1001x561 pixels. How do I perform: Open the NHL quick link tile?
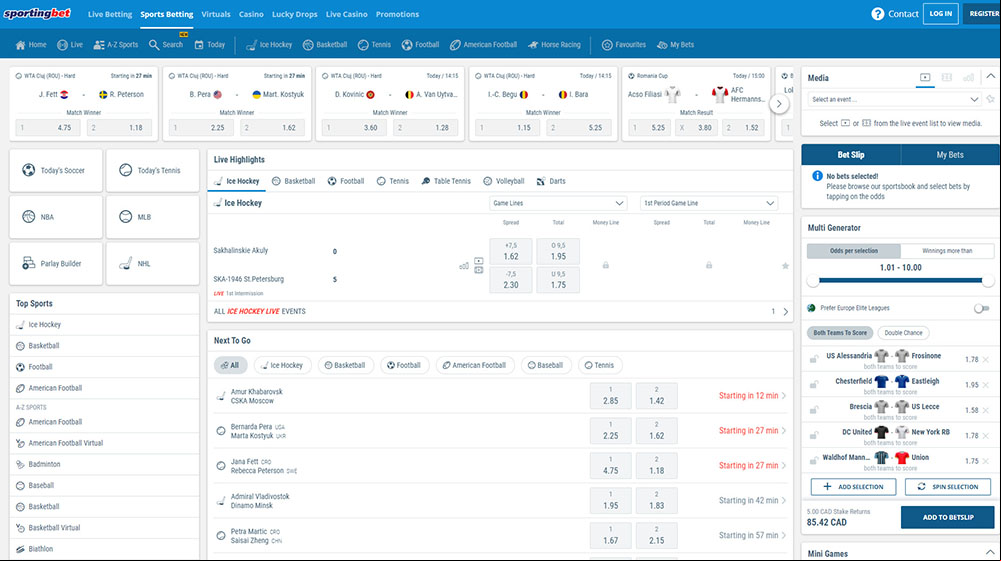pyautogui.click(x=153, y=264)
